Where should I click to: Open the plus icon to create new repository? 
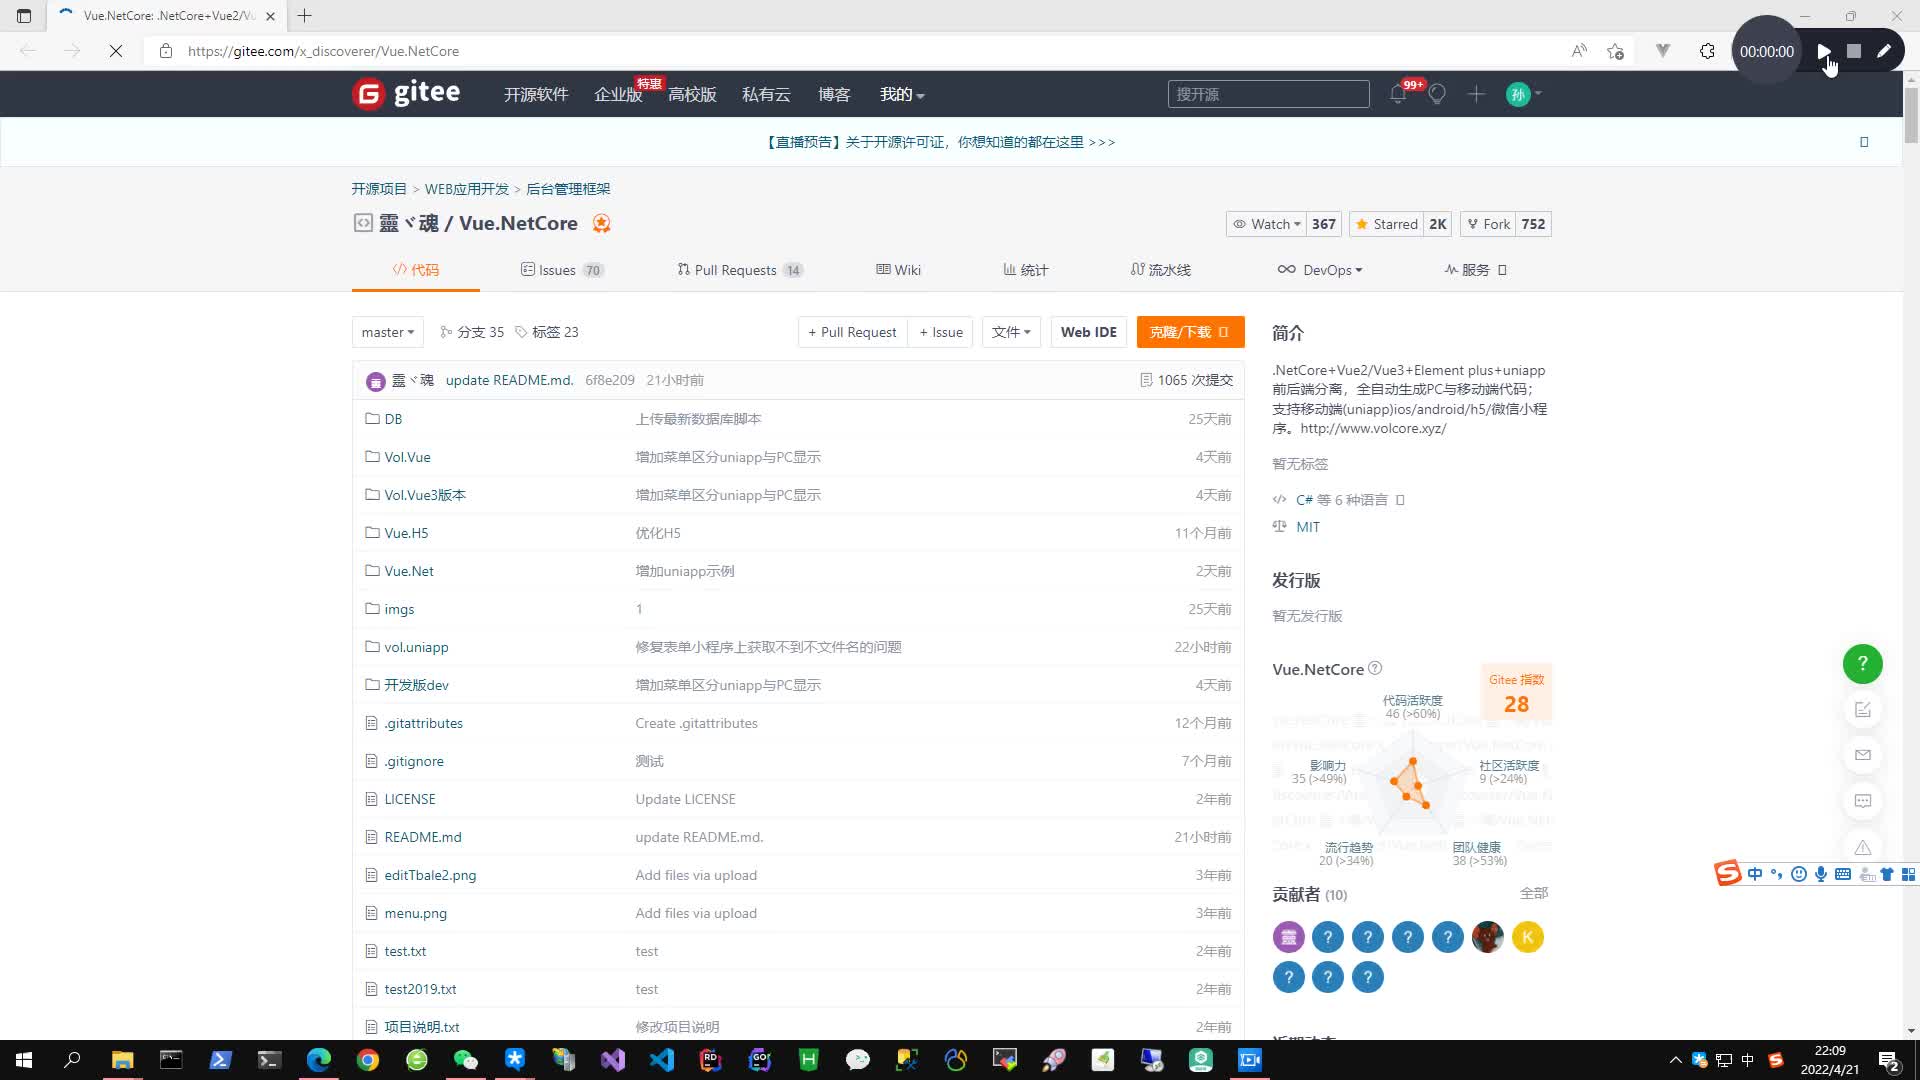click(x=1476, y=94)
